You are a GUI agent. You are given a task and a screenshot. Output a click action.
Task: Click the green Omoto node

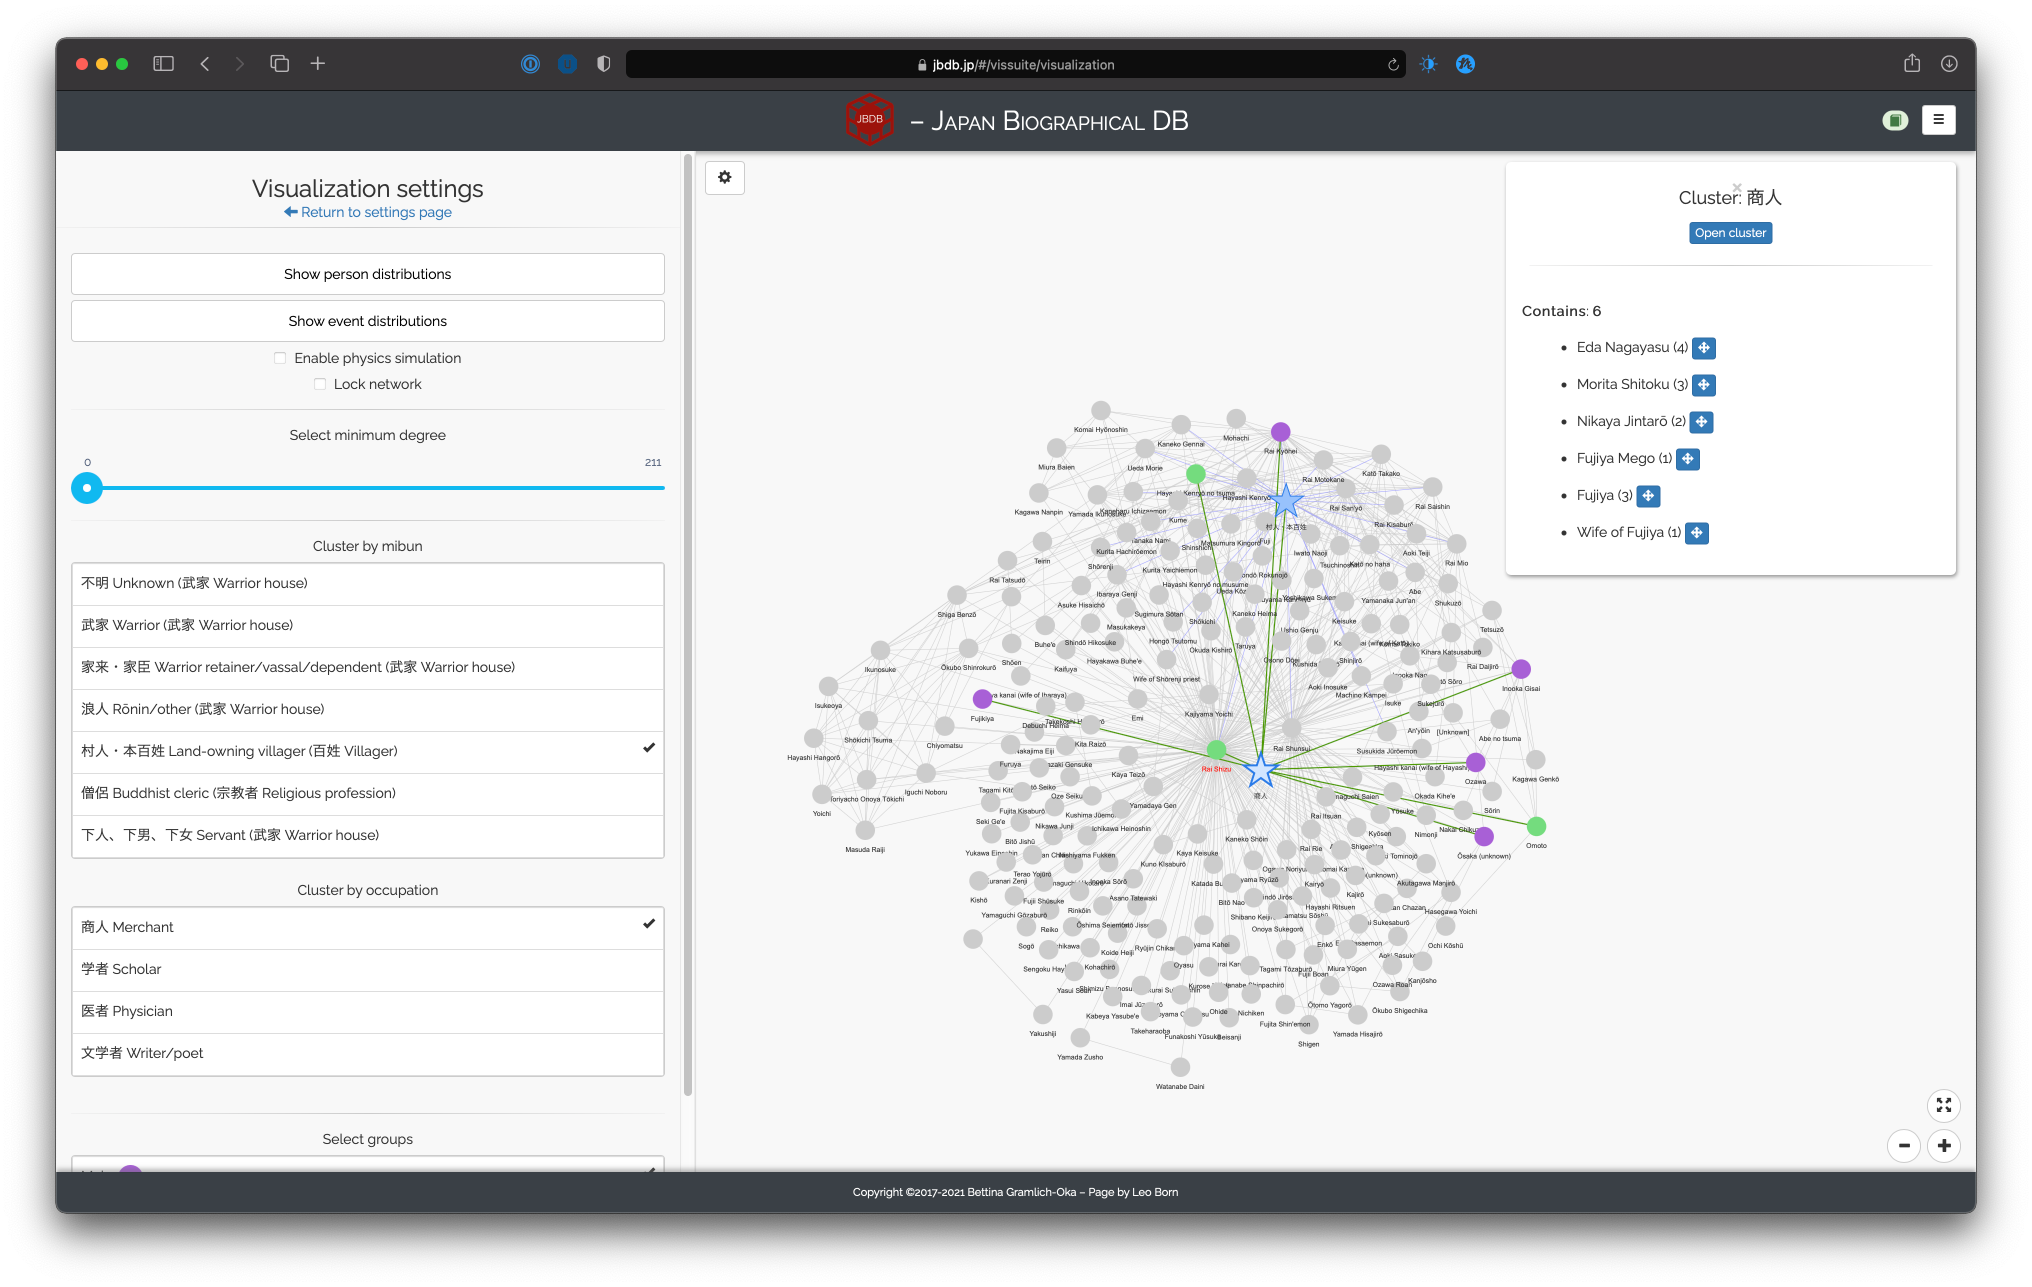pyautogui.click(x=1536, y=826)
